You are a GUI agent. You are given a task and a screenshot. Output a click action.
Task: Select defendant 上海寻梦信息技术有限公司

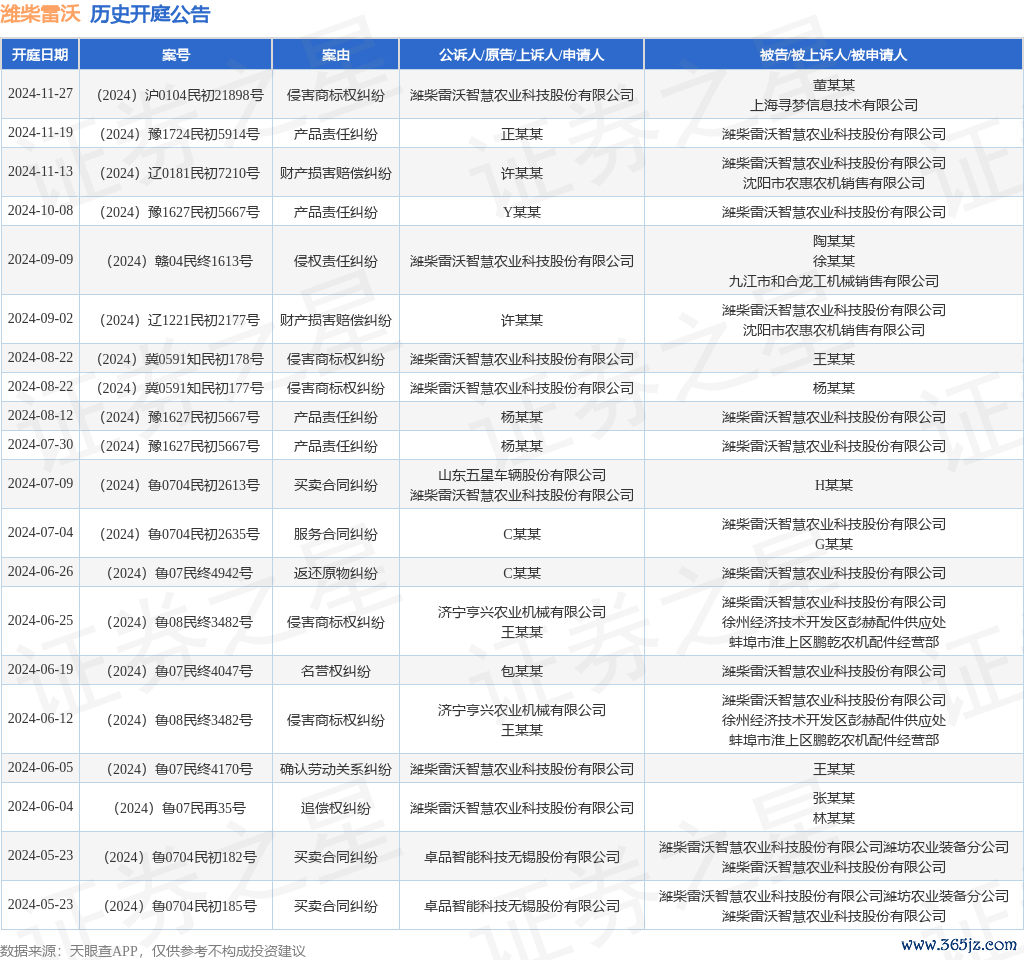click(834, 105)
